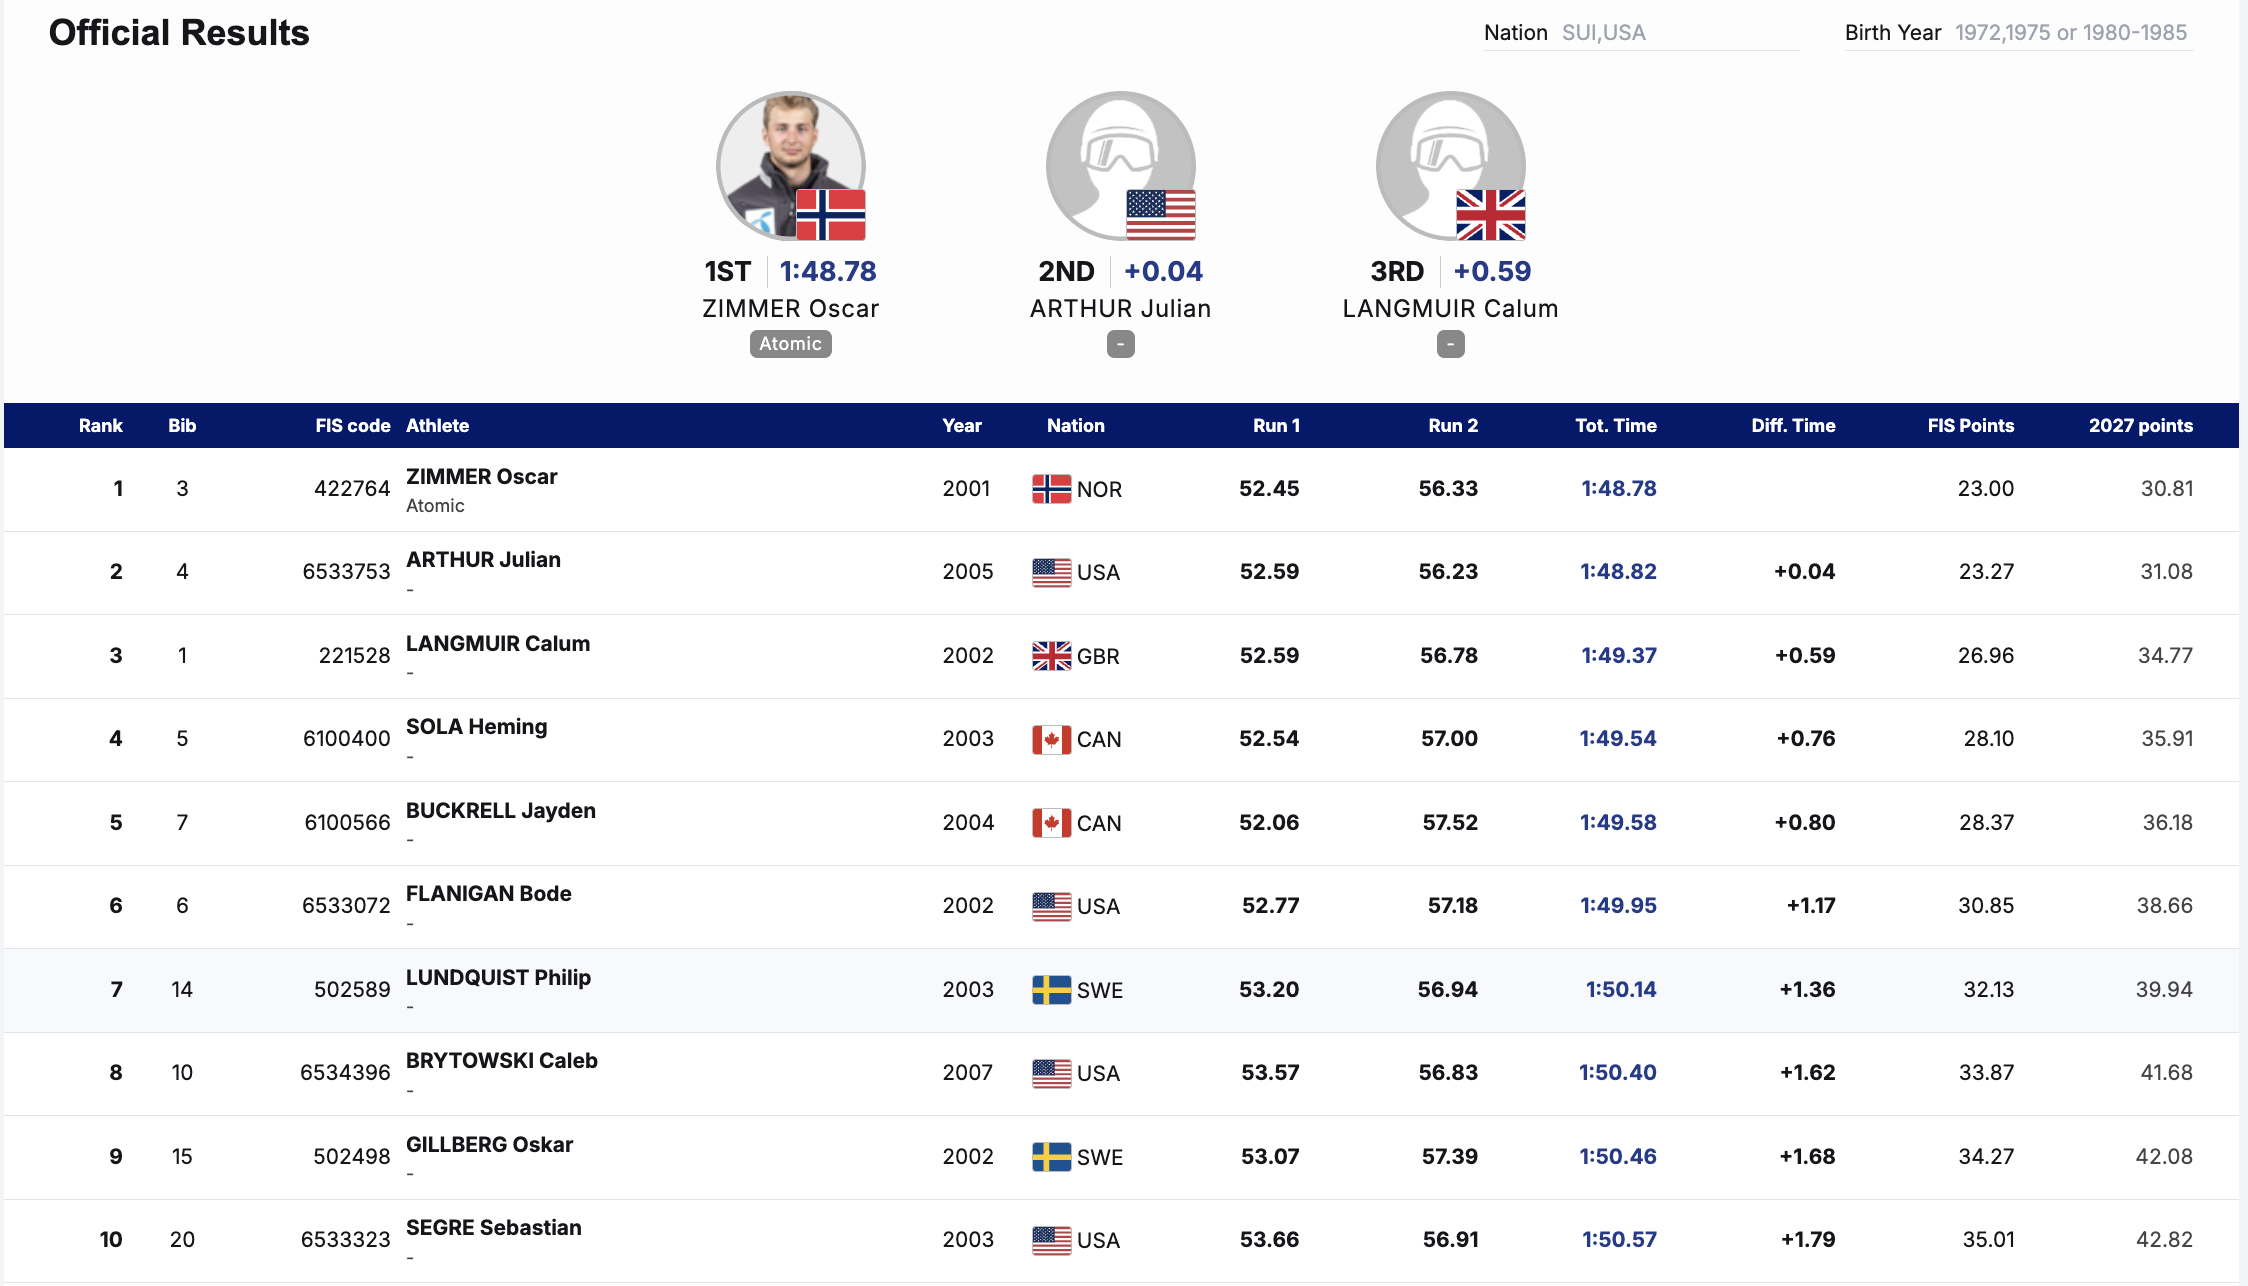Click the Run 1 column header
2248x1286 pixels.
(1276, 426)
